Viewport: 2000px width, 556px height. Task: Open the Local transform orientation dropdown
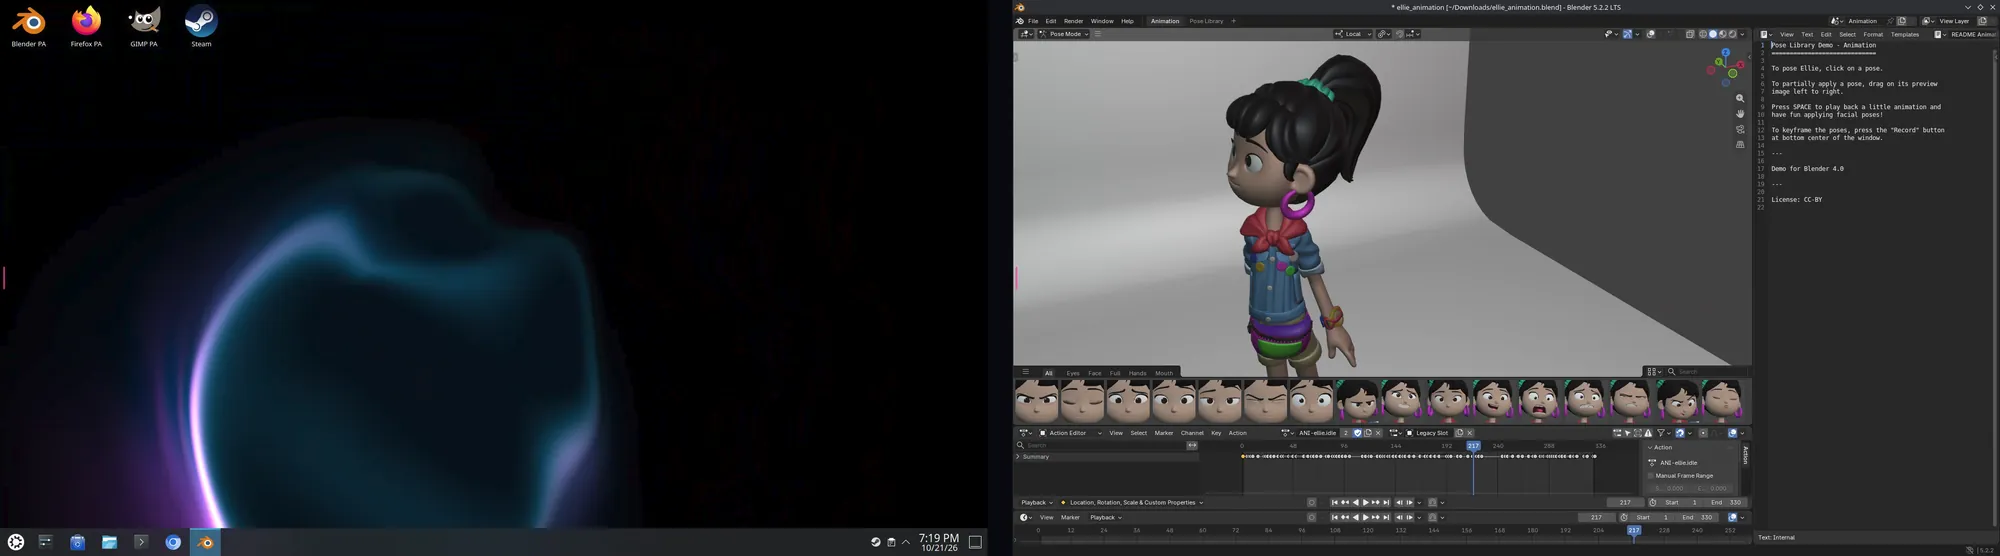tap(1352, 34)
